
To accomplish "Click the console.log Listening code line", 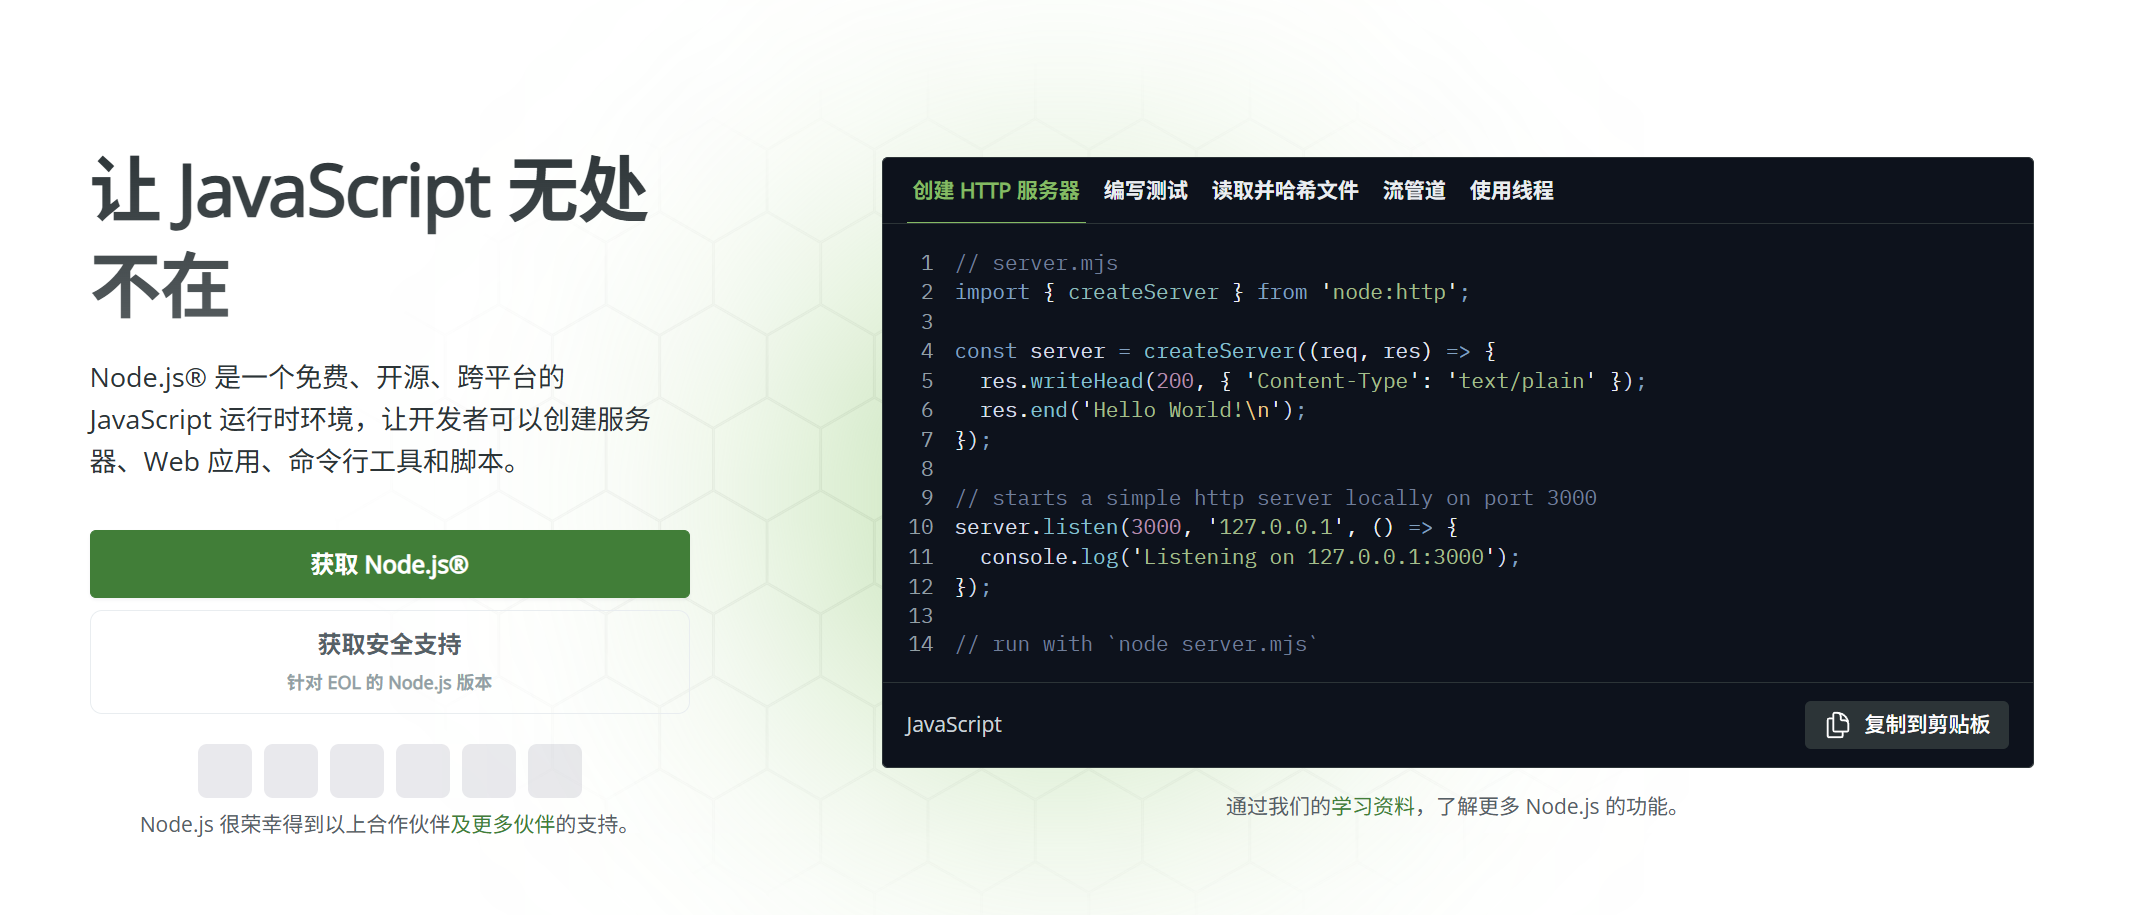I will pos(1249,557).
